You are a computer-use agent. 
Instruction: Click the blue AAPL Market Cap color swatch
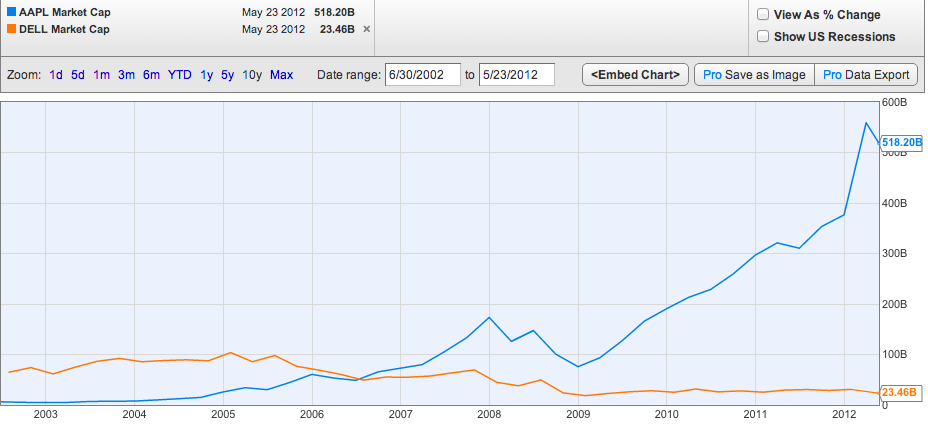11,13
